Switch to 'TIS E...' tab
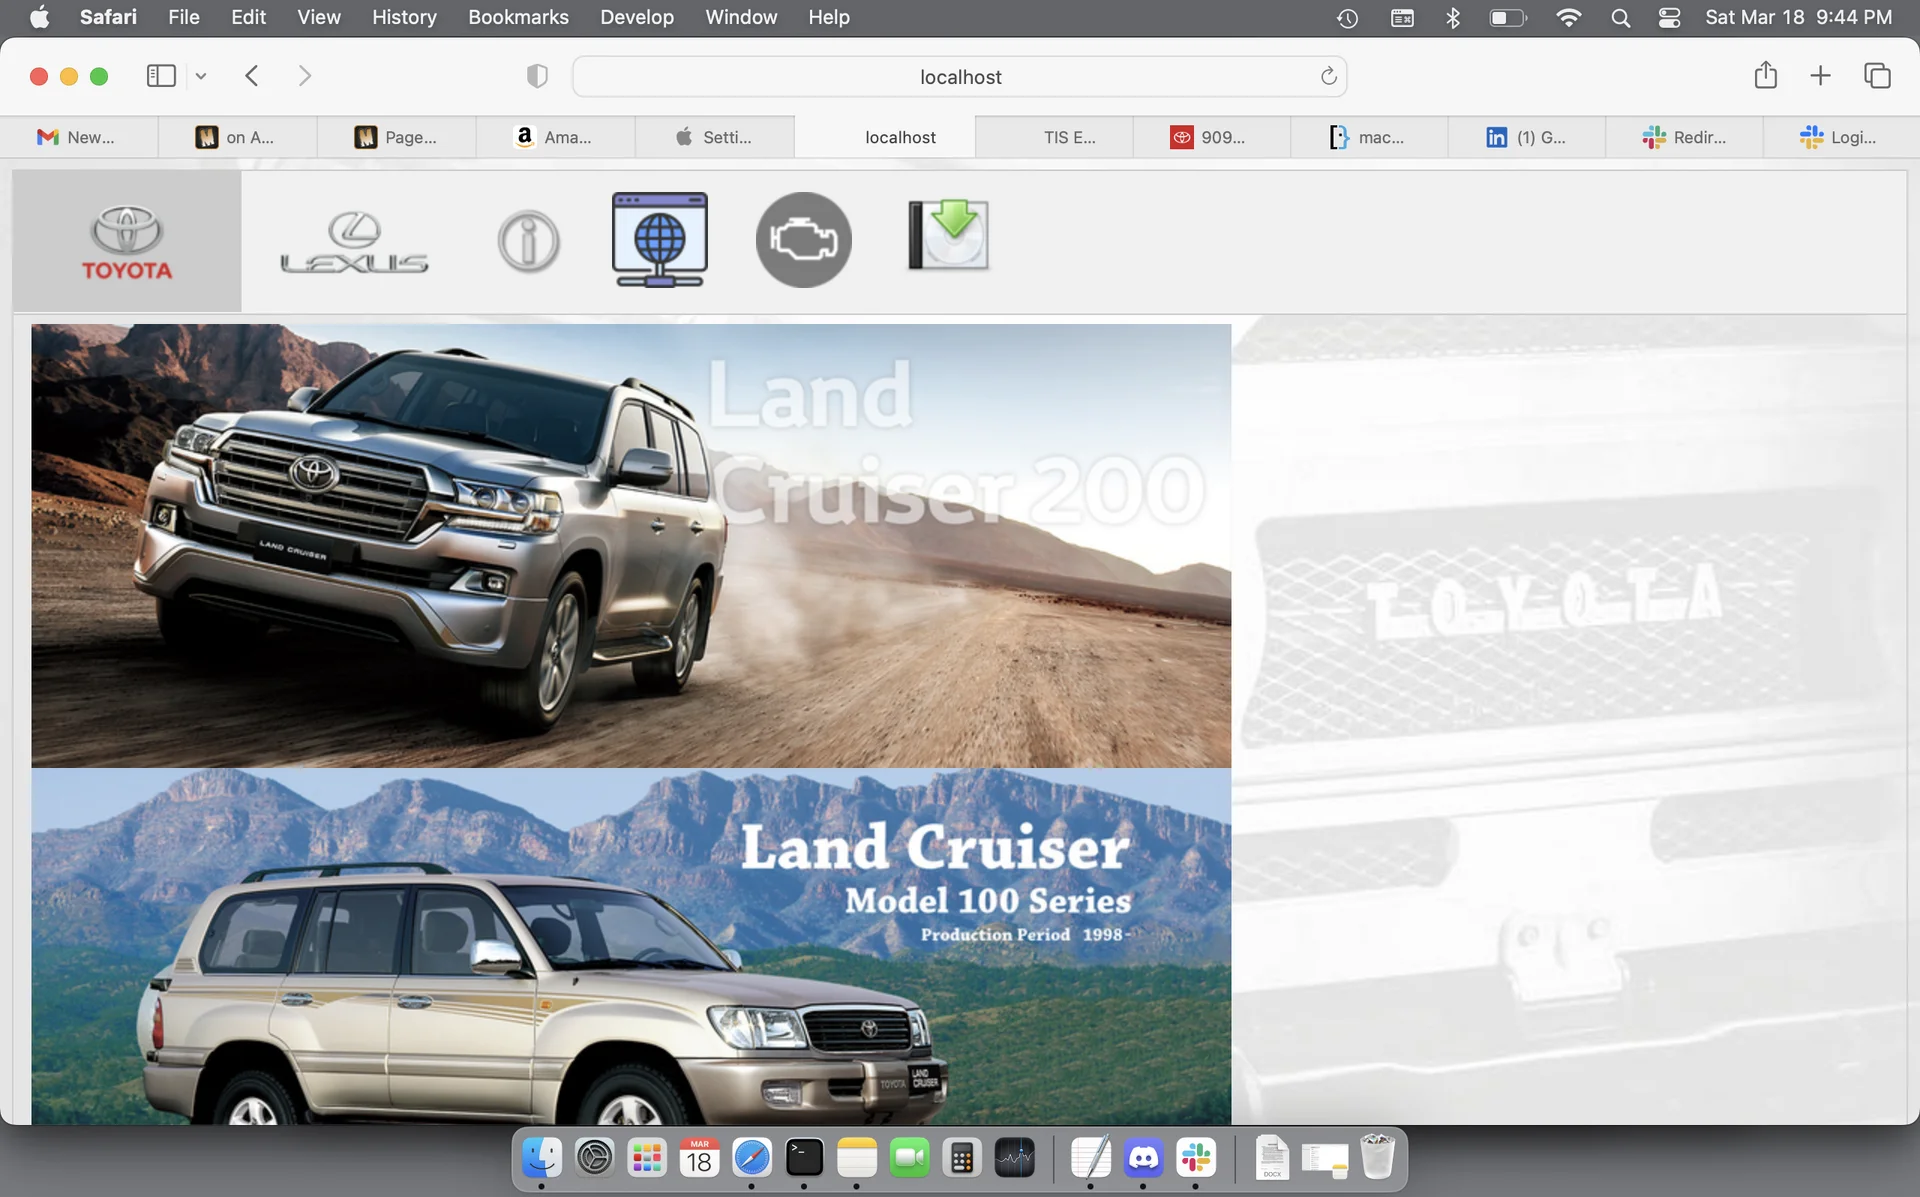The width and height of the screenshot is (1920, 1197). click(1054, 137)
